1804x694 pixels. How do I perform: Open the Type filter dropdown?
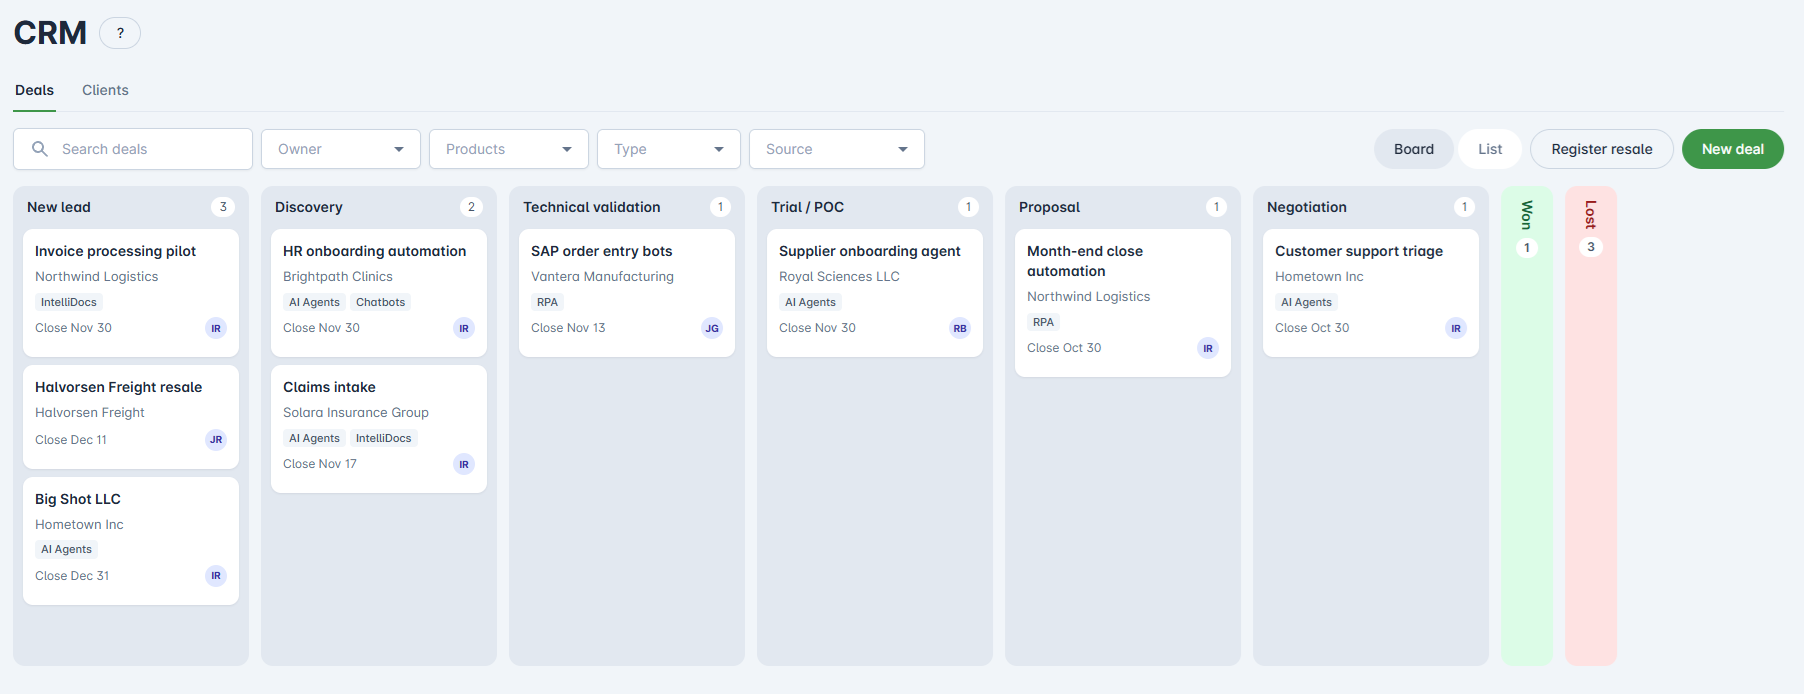[x=669, y=149]
